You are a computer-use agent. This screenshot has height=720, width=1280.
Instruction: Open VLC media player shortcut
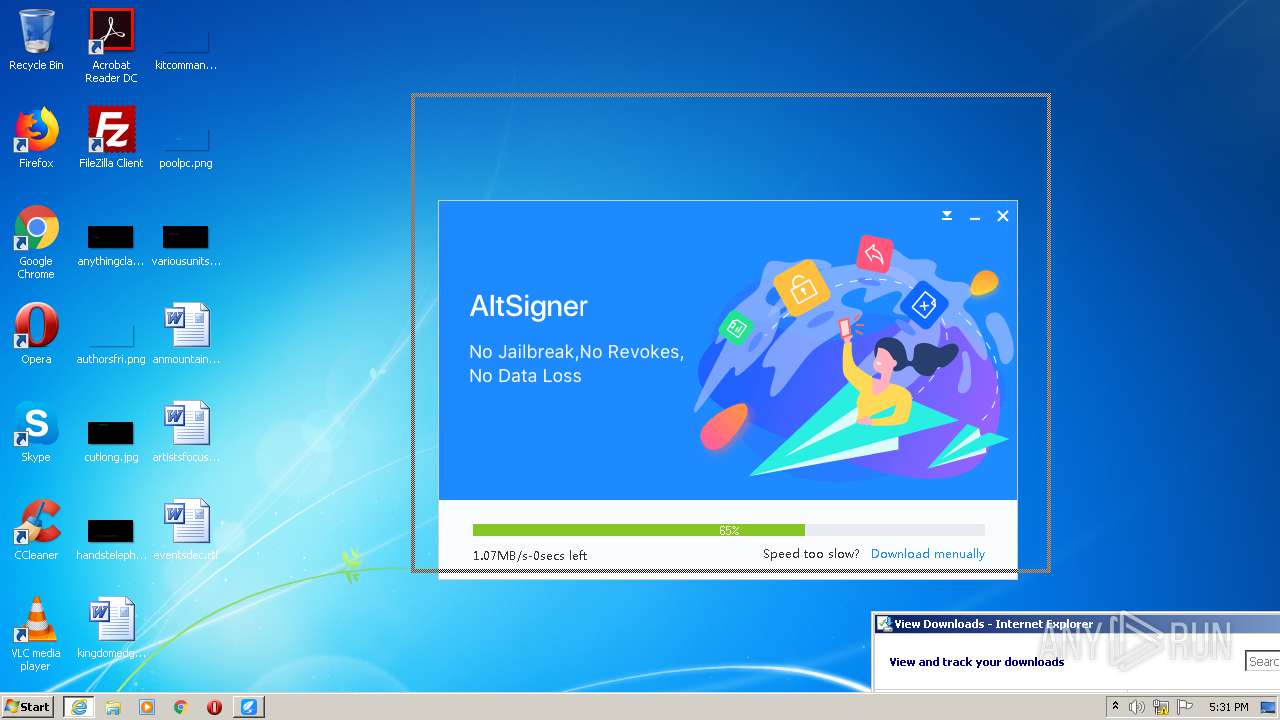[36, 634]
